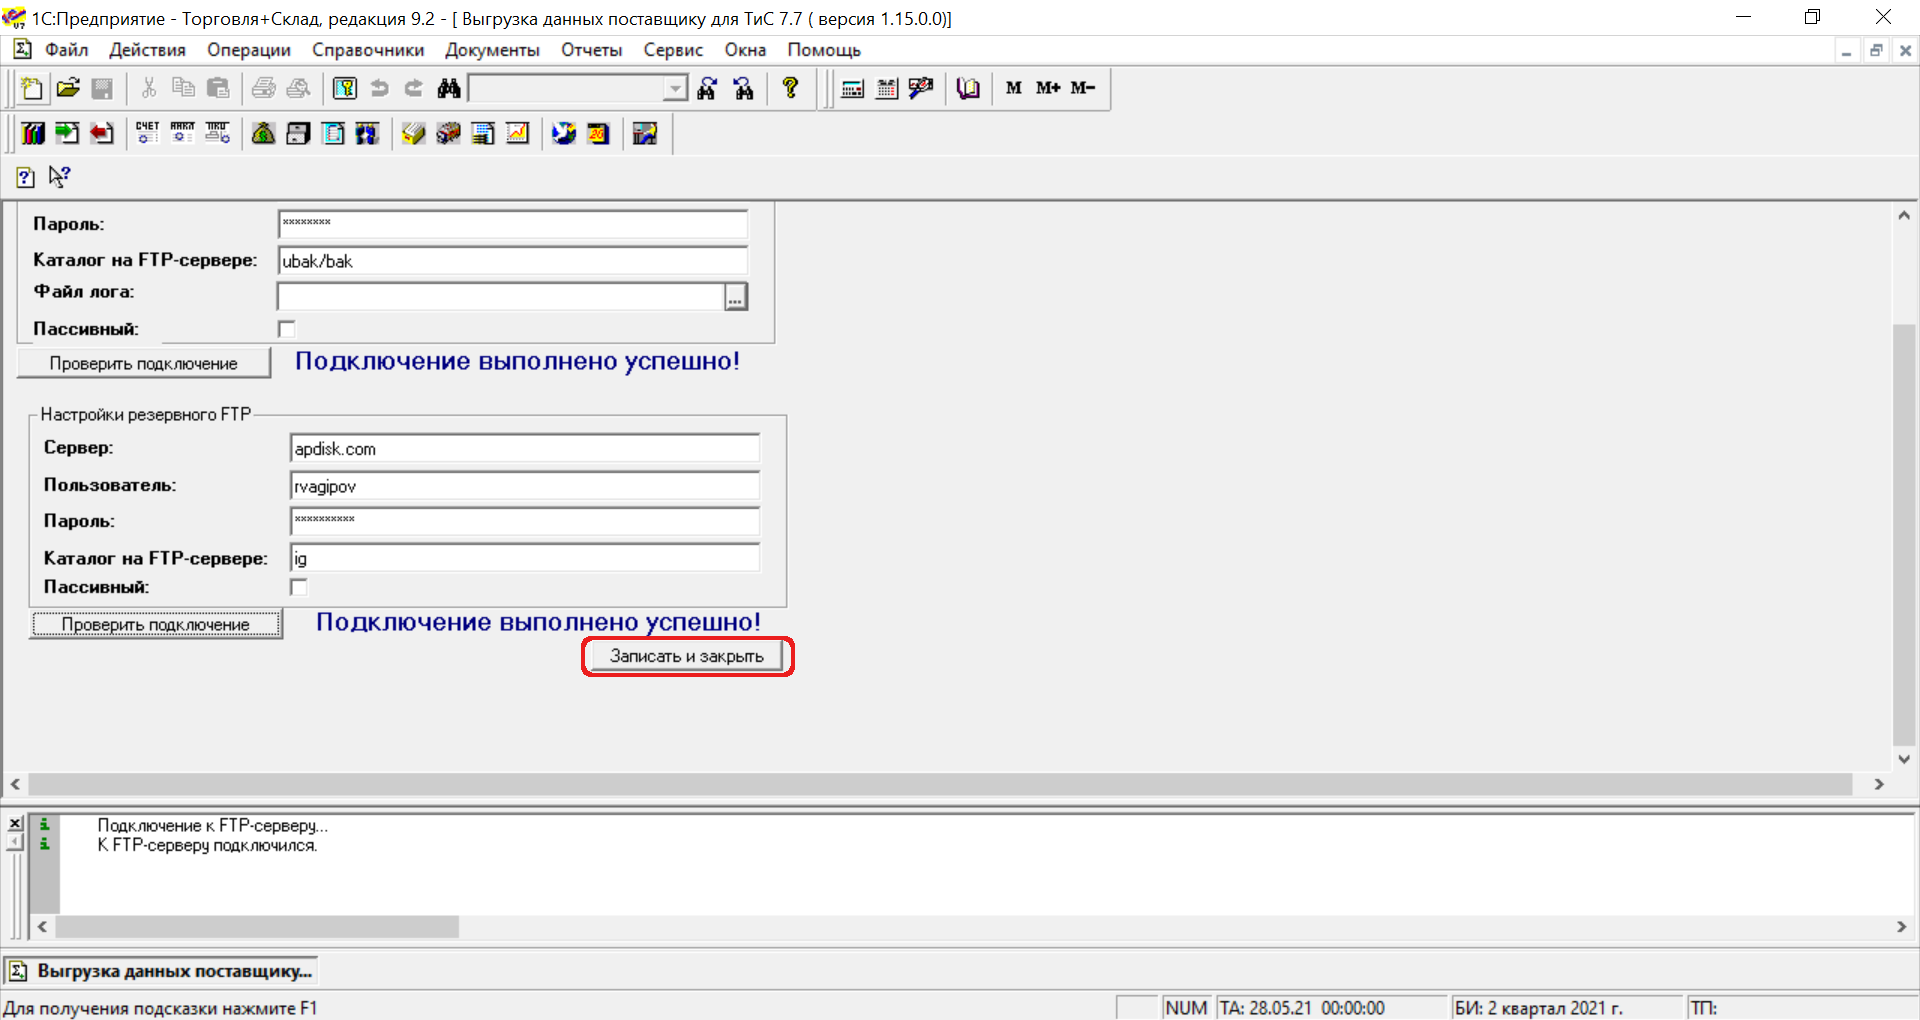Click the Сервер field with apdisk.com

525,449
